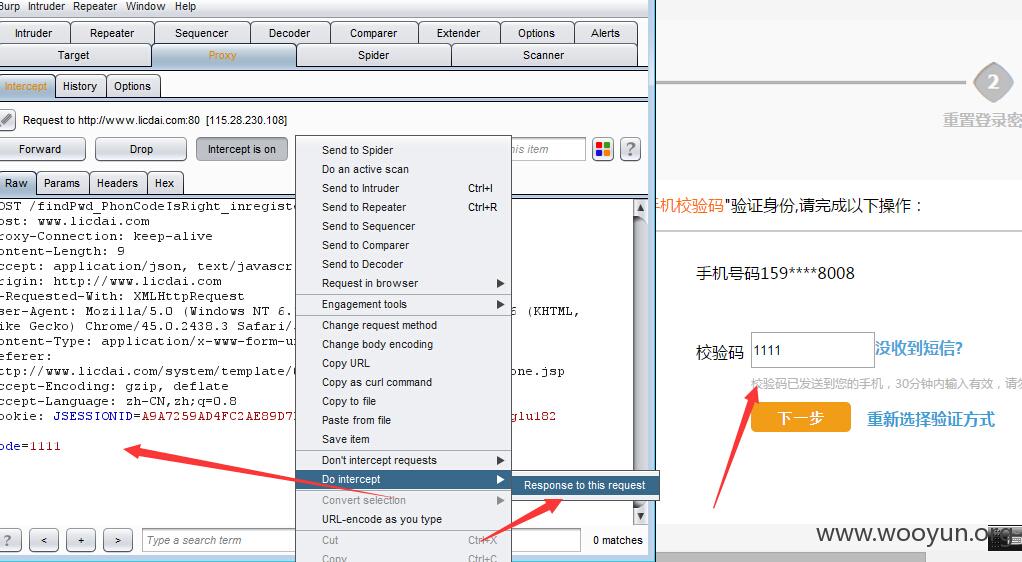This screenshot has height=562, width=1022.
Task: Switch to the Hex tab
Action: coord(164,183)
